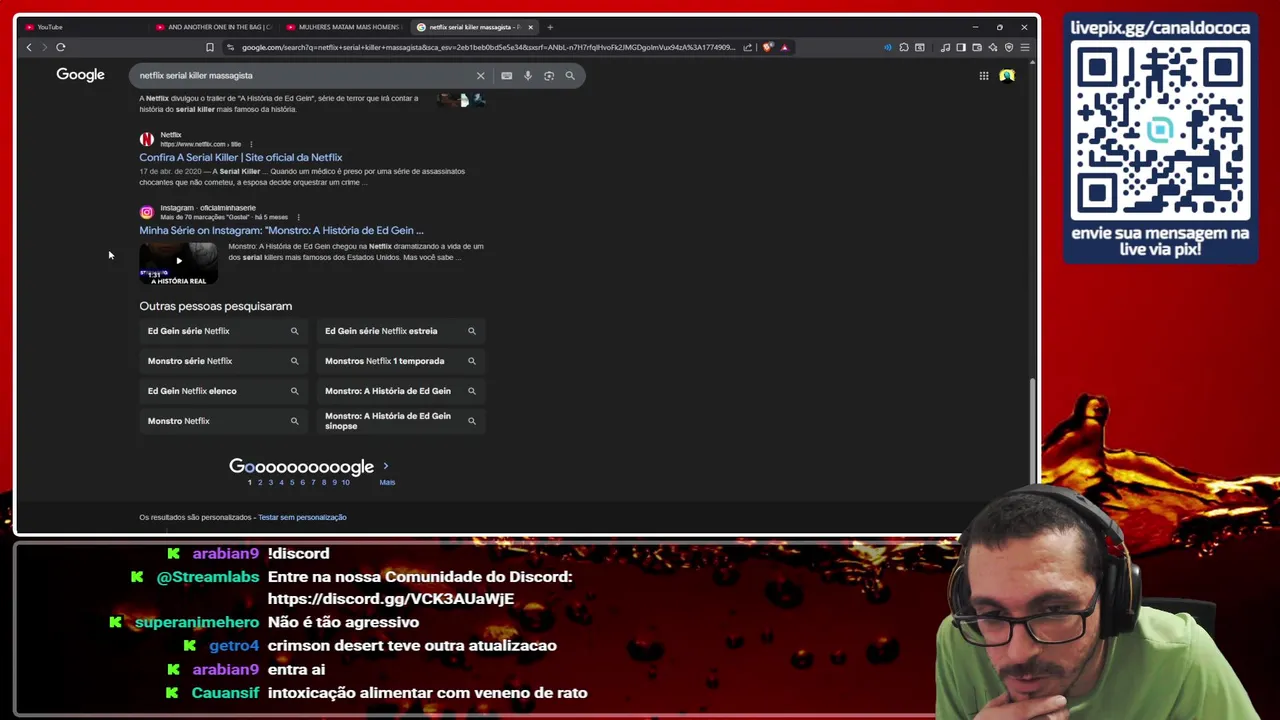Click the Google logo to go home
Viewport: 1280px width, 720px height.
click(x=80, y=75)
